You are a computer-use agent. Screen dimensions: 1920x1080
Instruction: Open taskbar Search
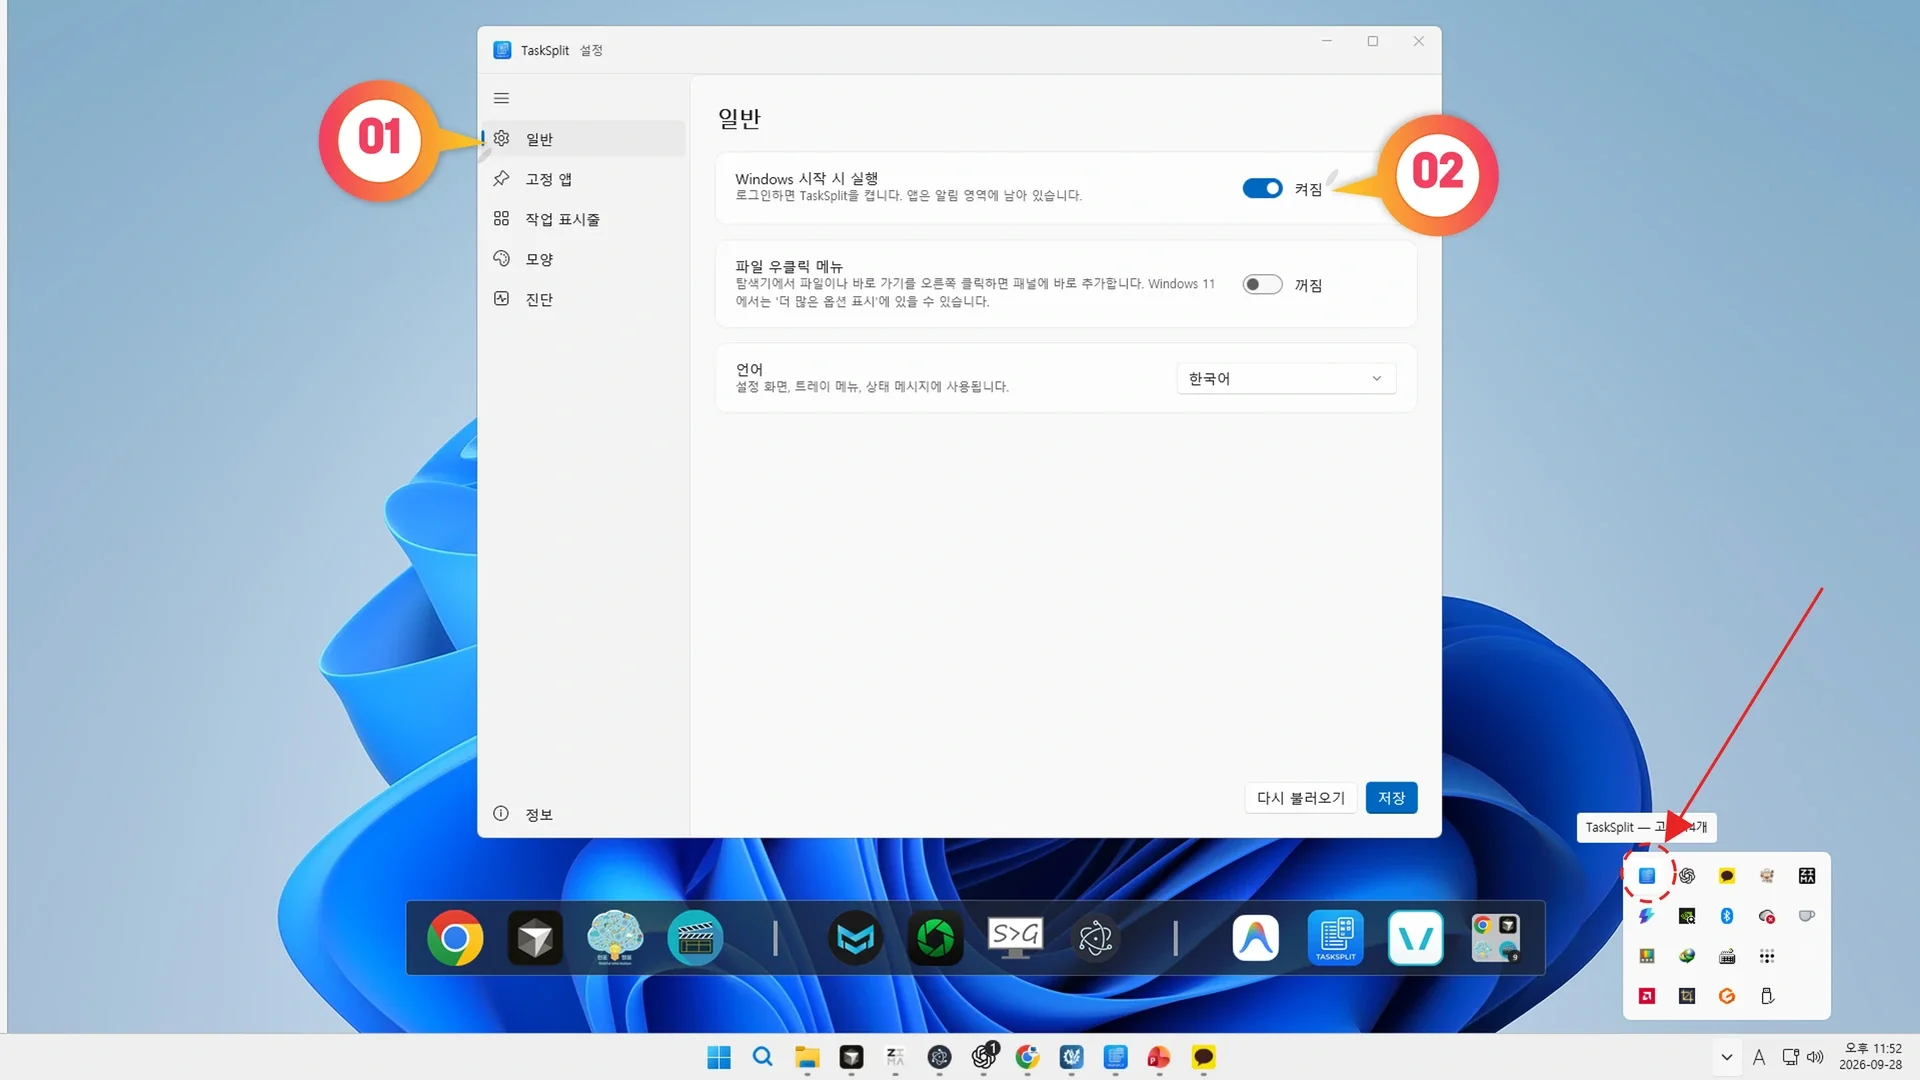pyautogui.click(x=763, y=1057)
